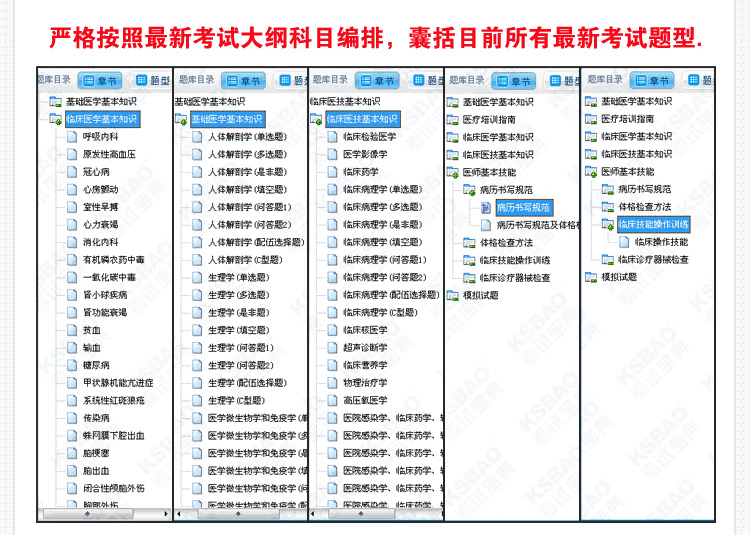
Task: Collapse the highlighted 临床技能操作训练 folder icon
Action: click(x=608, y=224)
